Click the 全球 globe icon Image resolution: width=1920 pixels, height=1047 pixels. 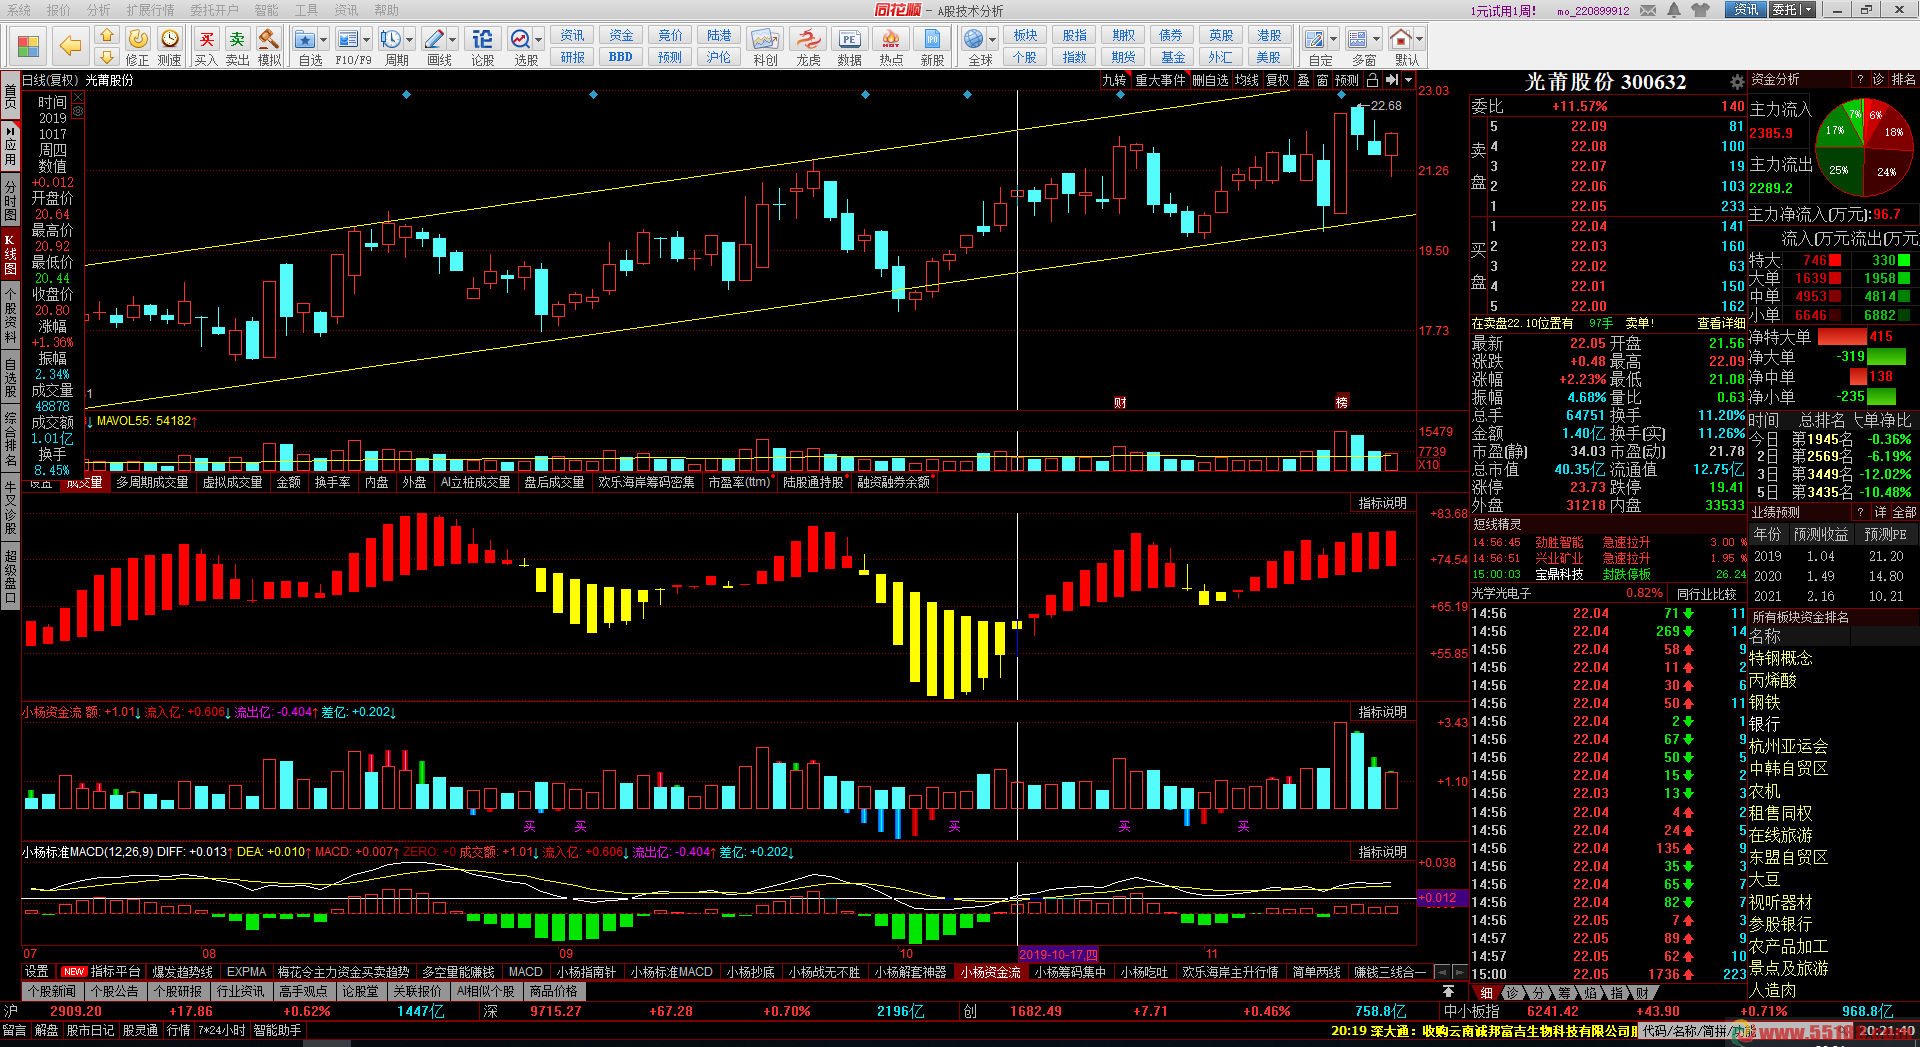coord(974,39)
